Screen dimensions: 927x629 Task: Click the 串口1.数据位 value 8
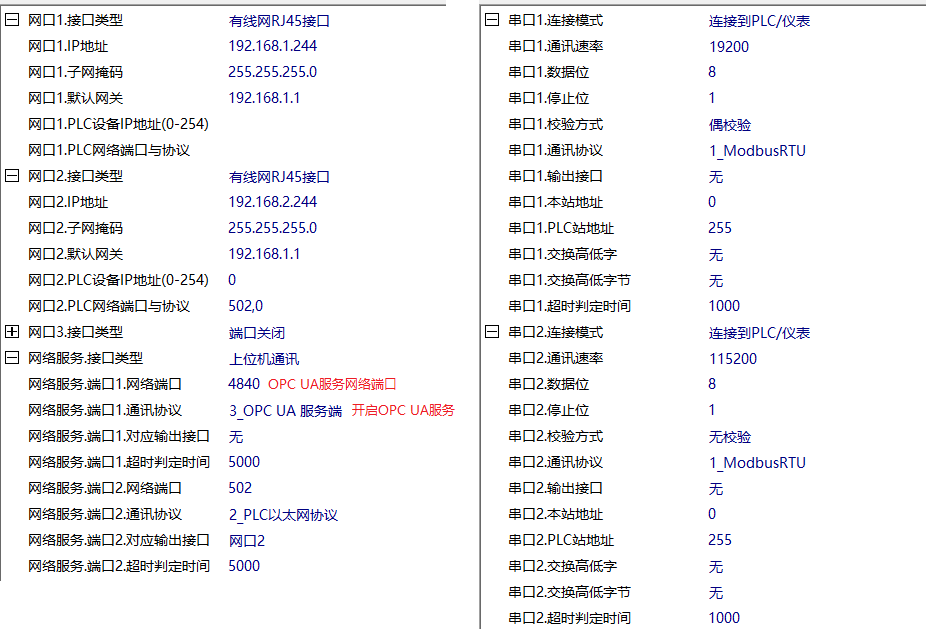(x=712, y=72)
